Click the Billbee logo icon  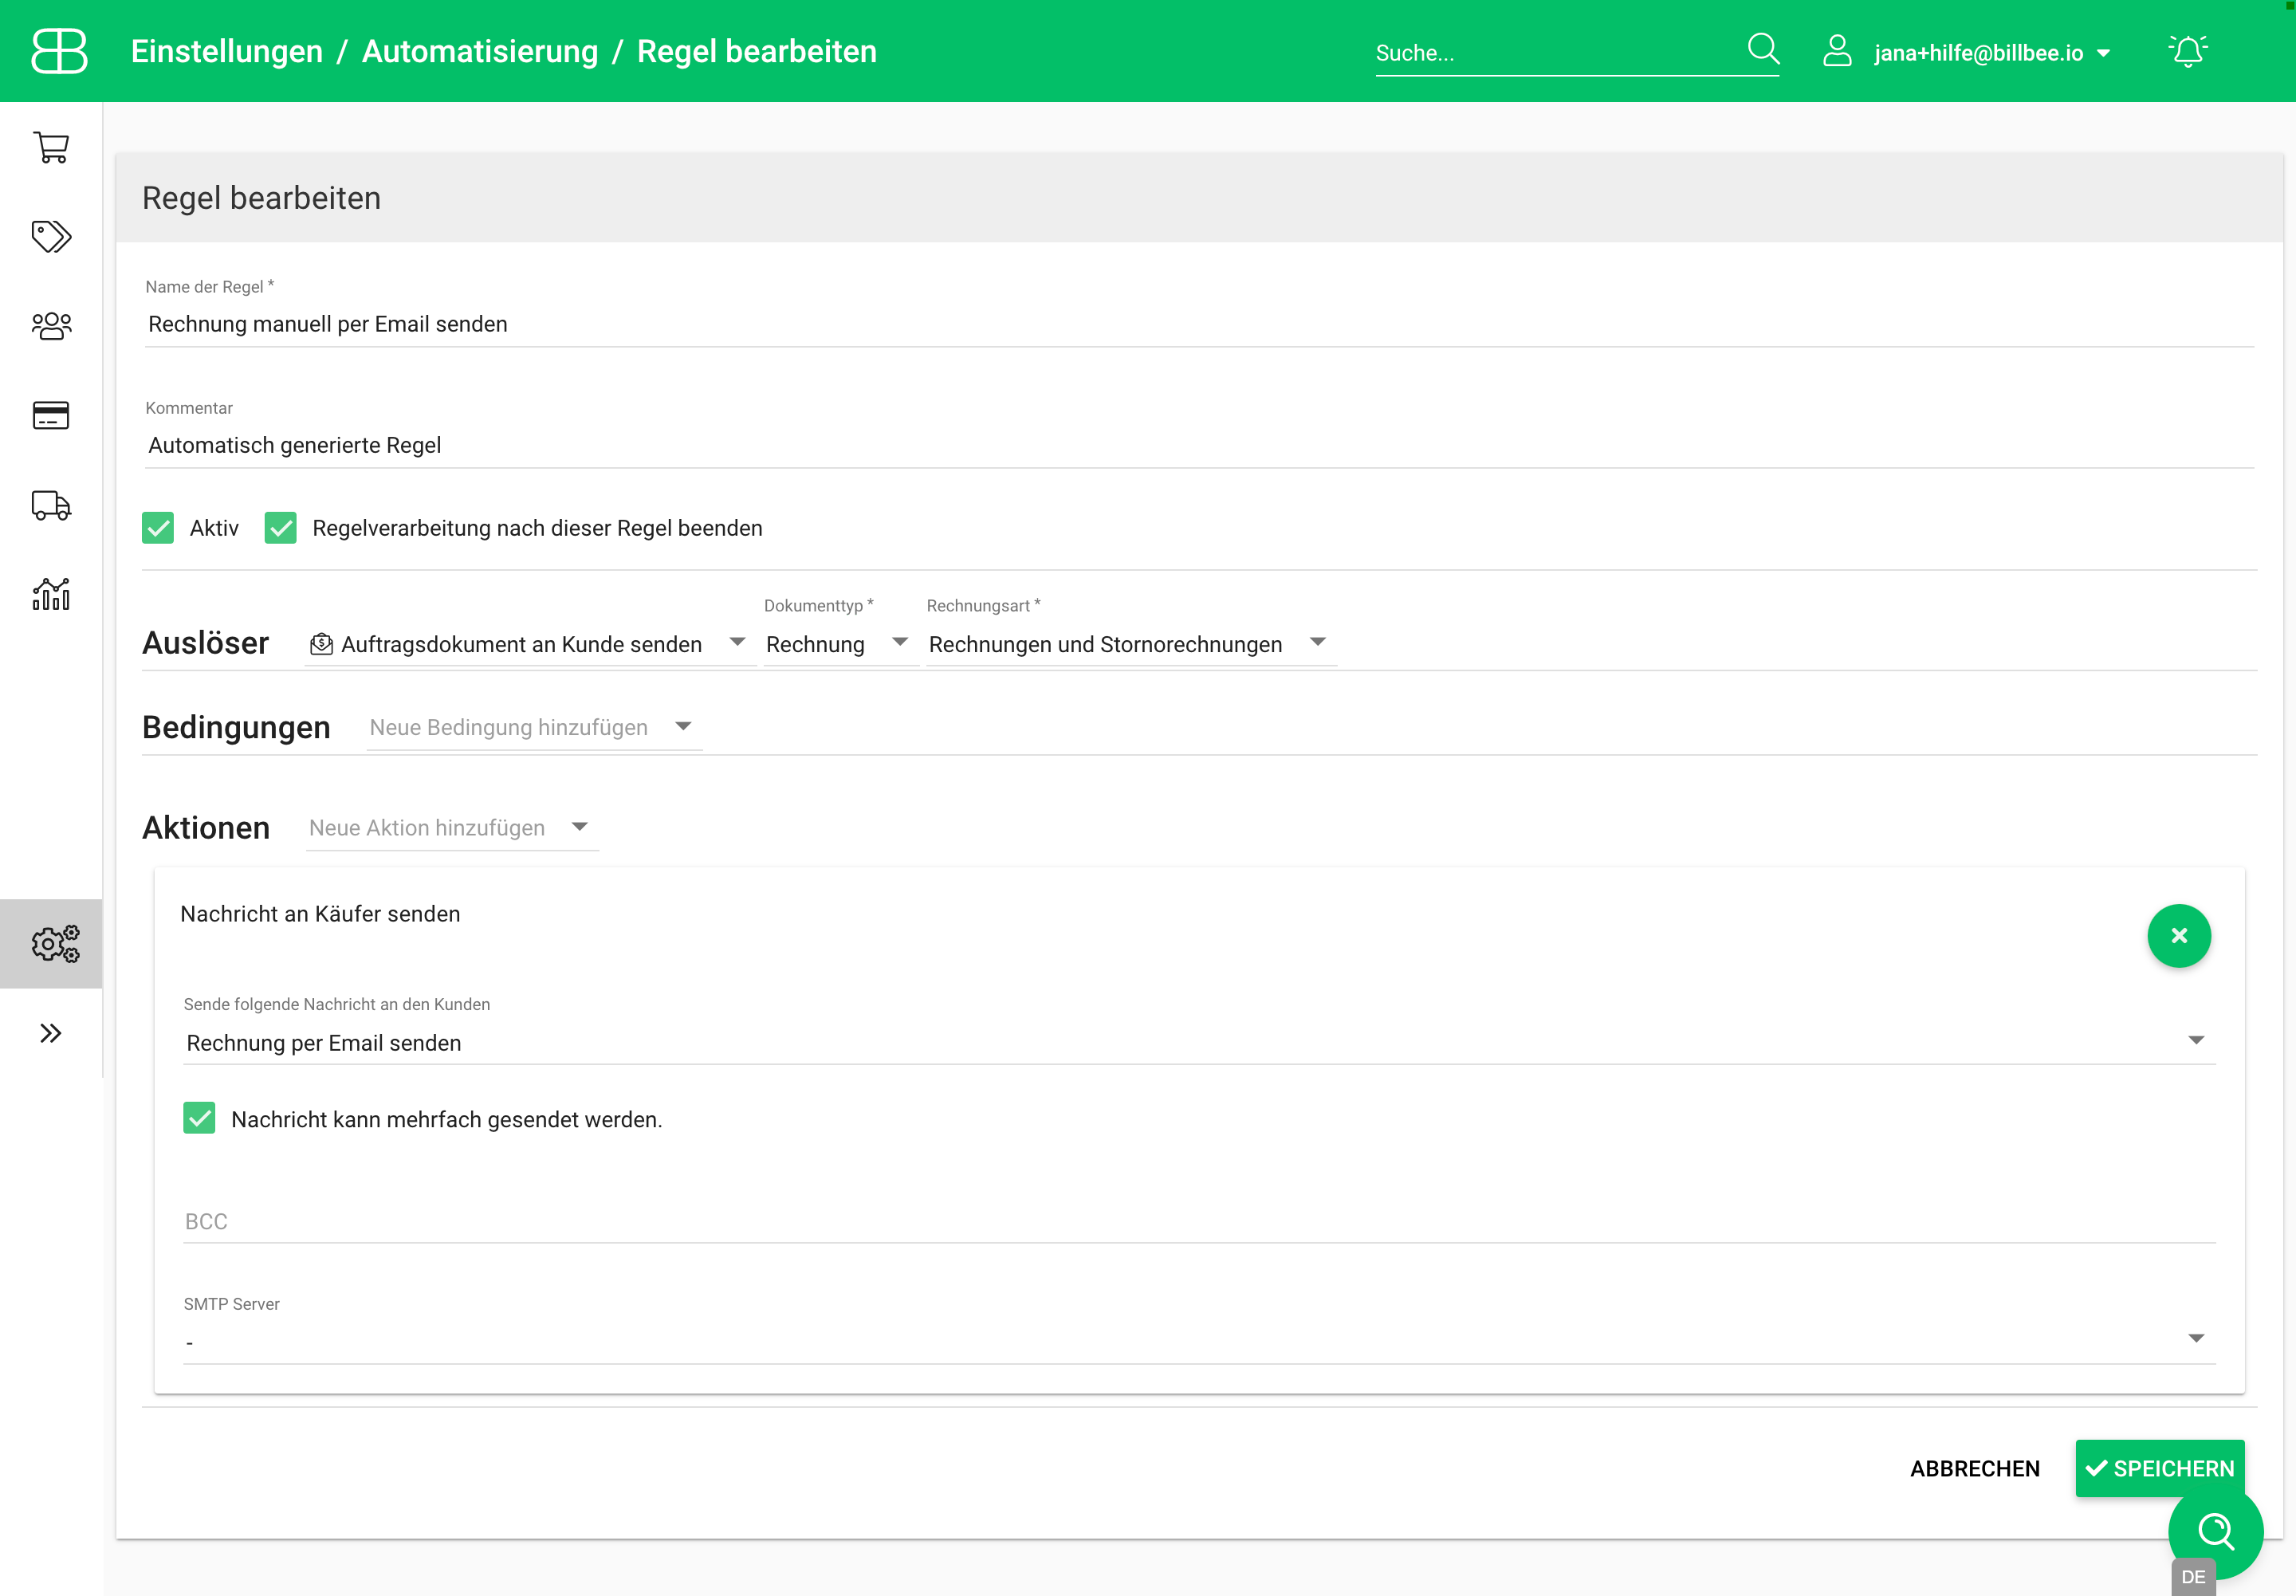(x=59, y=51)
